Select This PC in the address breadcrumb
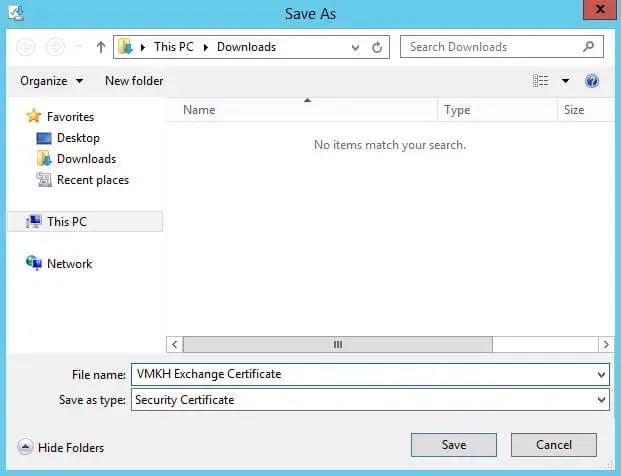 (x=173, y=47)
